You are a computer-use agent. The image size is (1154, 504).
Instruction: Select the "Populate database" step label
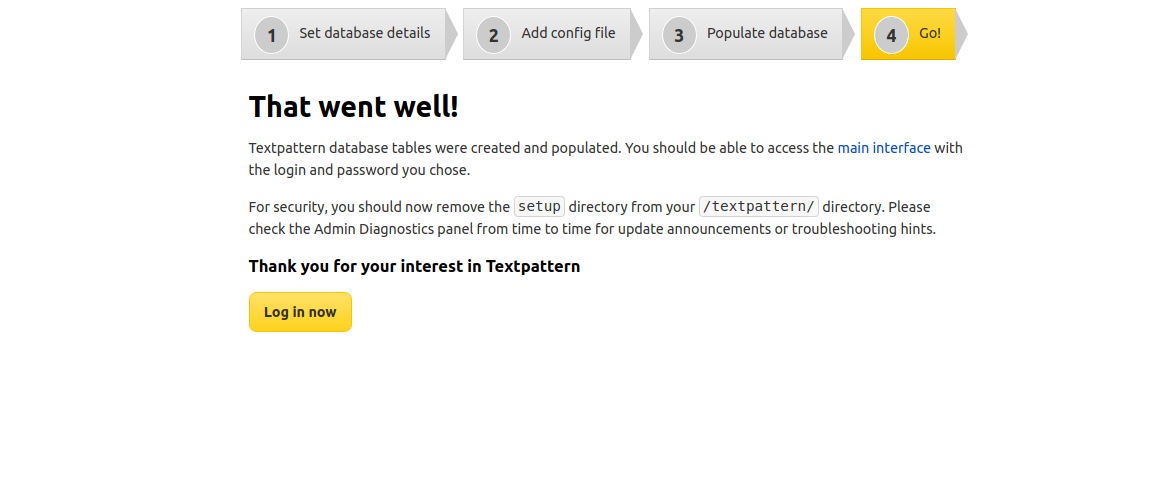pyautogui.click(x=767, y=33)
